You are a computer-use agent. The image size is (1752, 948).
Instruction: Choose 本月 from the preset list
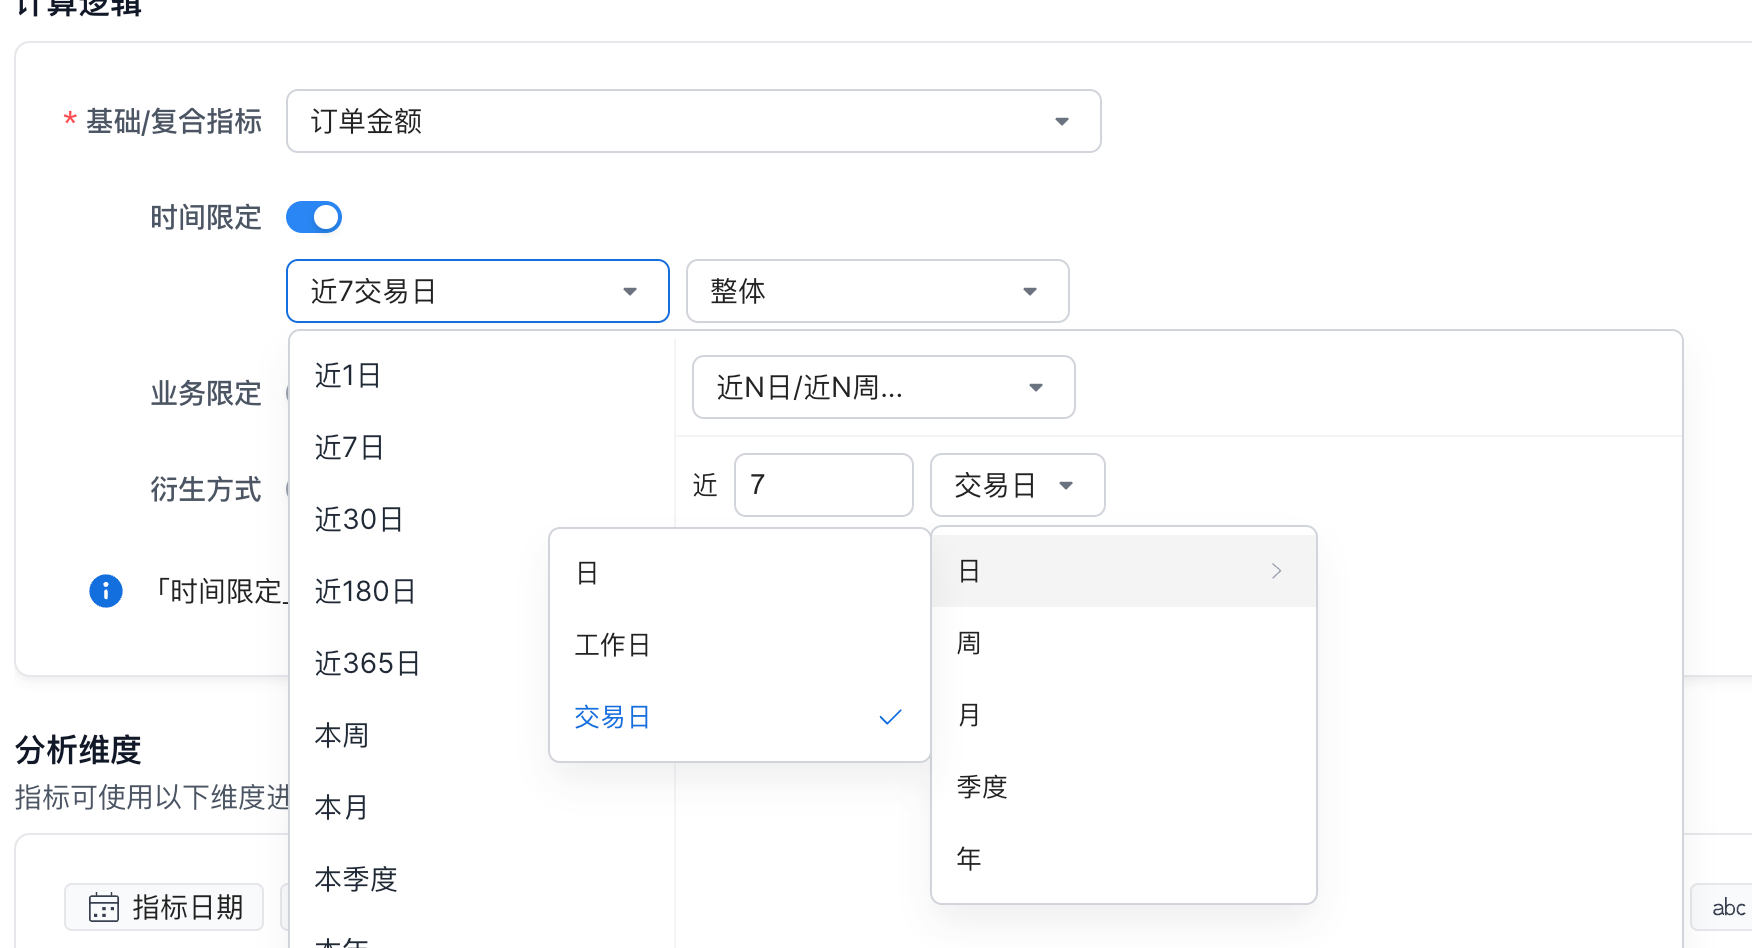pyautogui.click(x=342, y=807)
